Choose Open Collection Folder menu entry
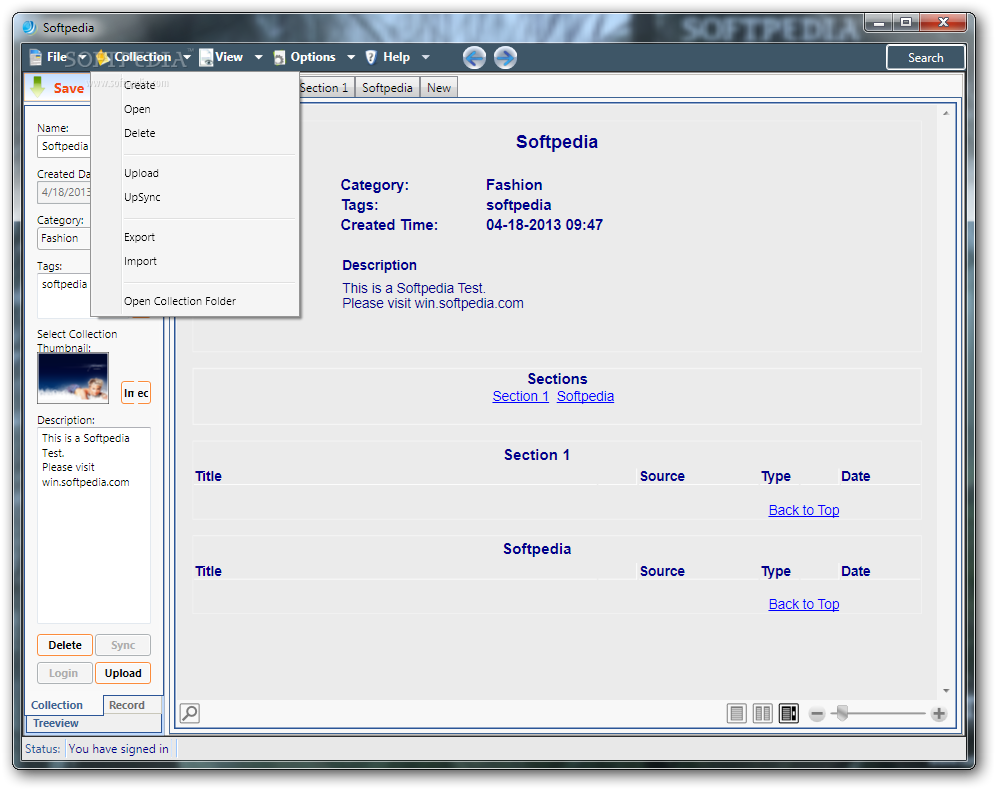Image resolution: width=996 pixels, height=790 pixels. [195, 302]
